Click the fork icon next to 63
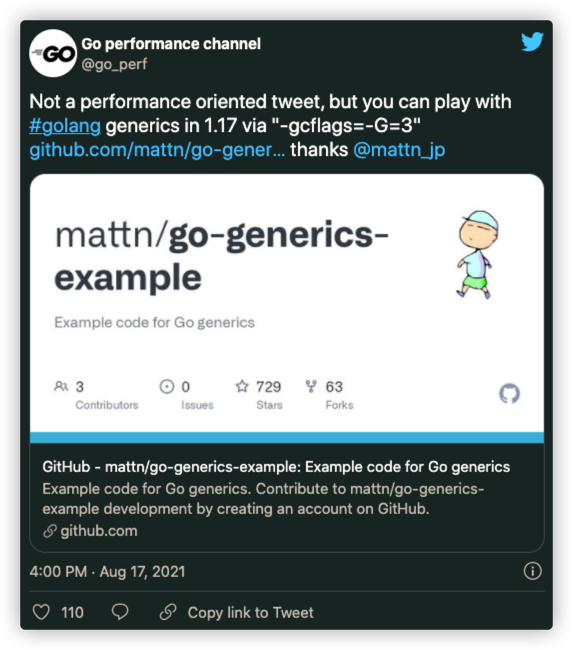The image size is (573, 650). pos(311,386)
